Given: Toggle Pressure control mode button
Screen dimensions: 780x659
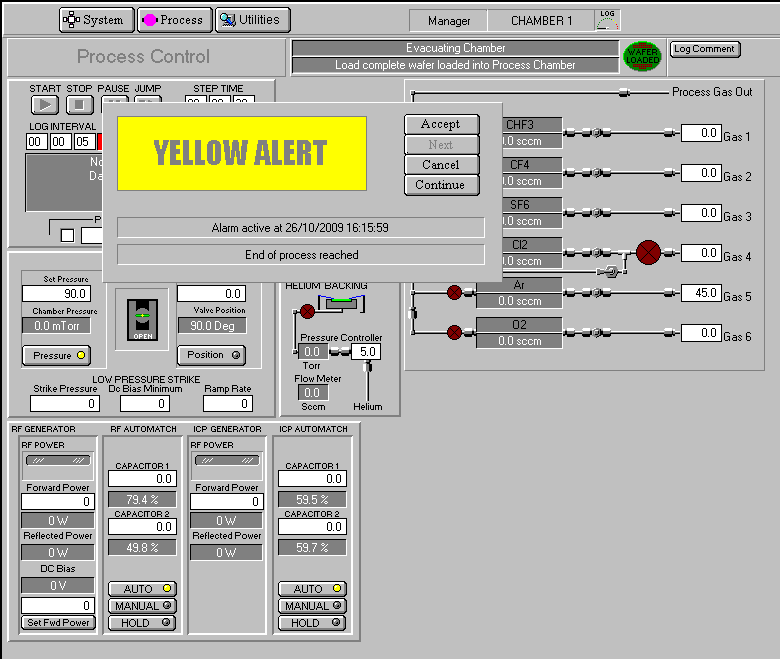Looking at the screenshot, I should [55, 355].
